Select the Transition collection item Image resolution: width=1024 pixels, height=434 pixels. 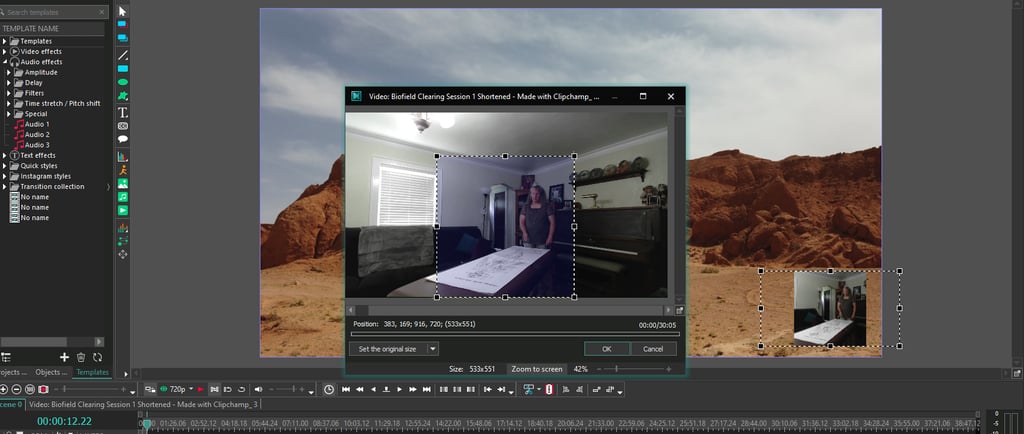click(x=52, y=187)
